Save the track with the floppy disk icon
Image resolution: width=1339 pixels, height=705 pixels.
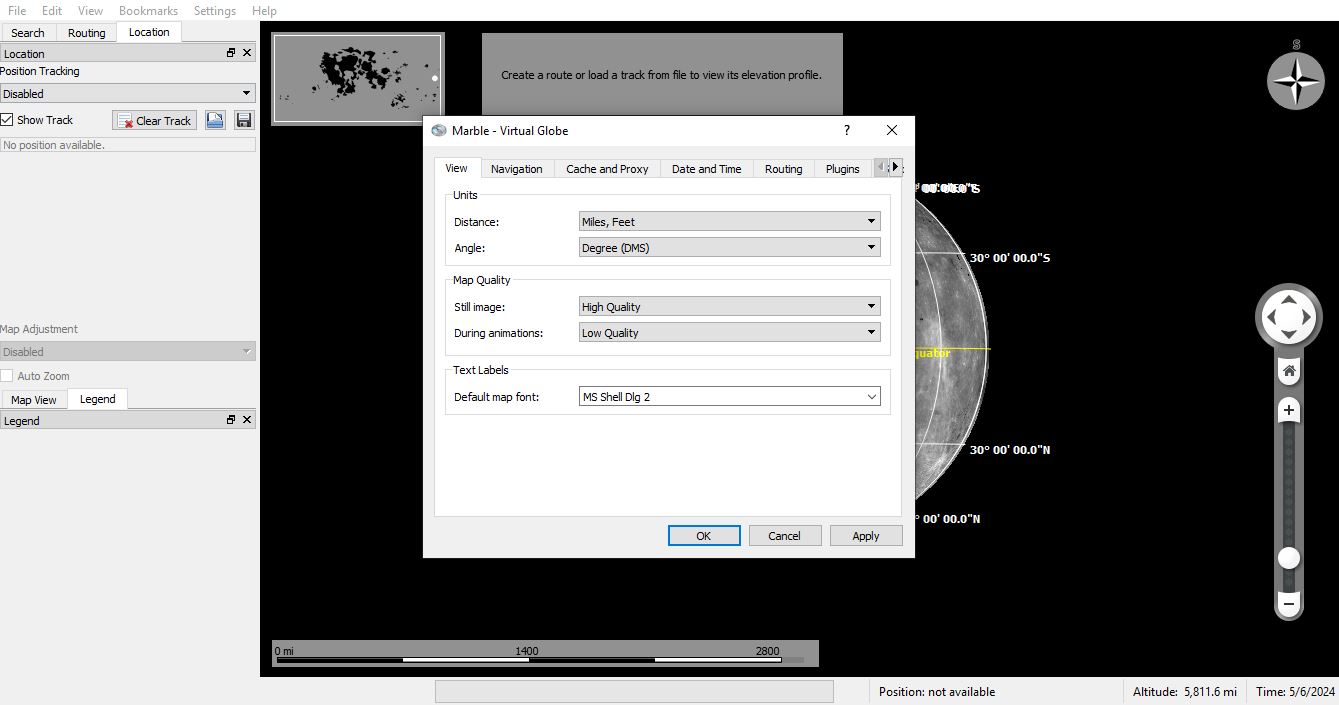(243, 120)
